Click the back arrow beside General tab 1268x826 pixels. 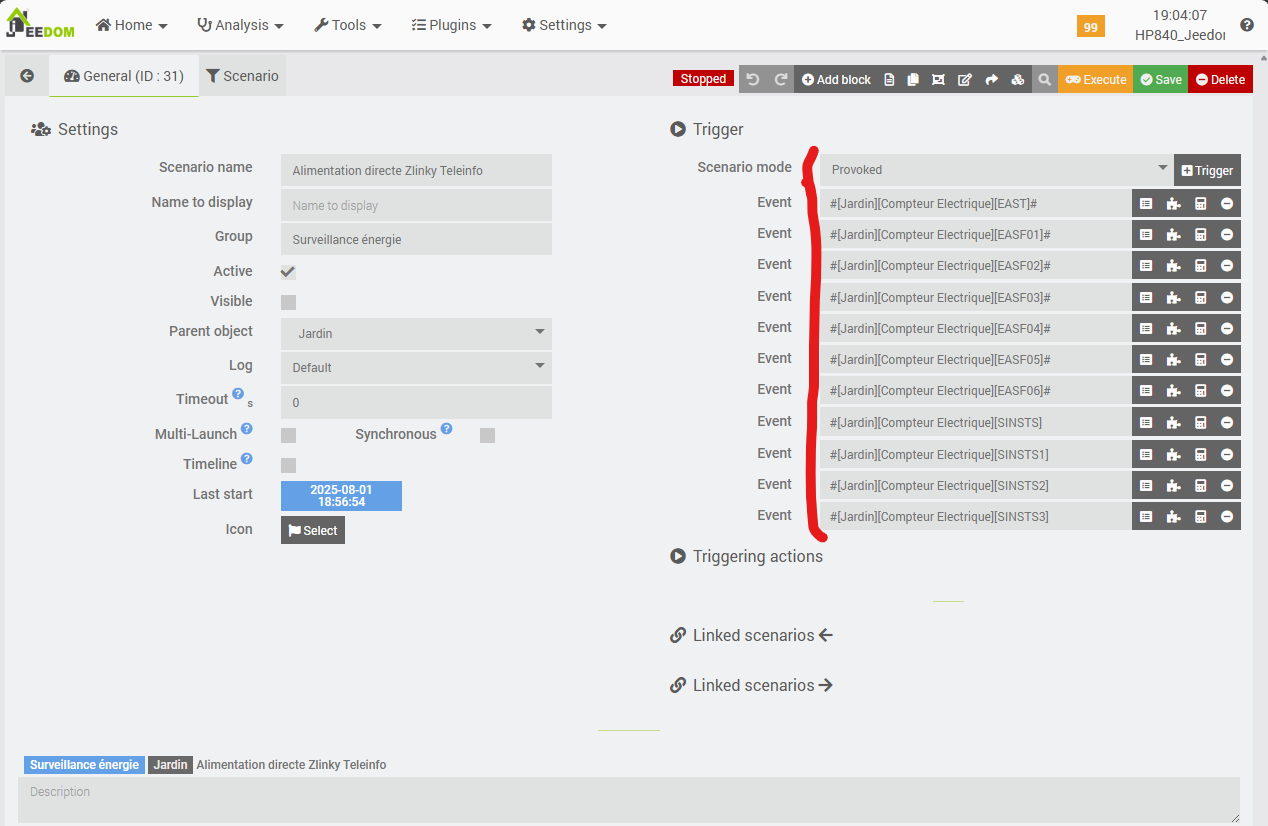(x=27, y=76)
